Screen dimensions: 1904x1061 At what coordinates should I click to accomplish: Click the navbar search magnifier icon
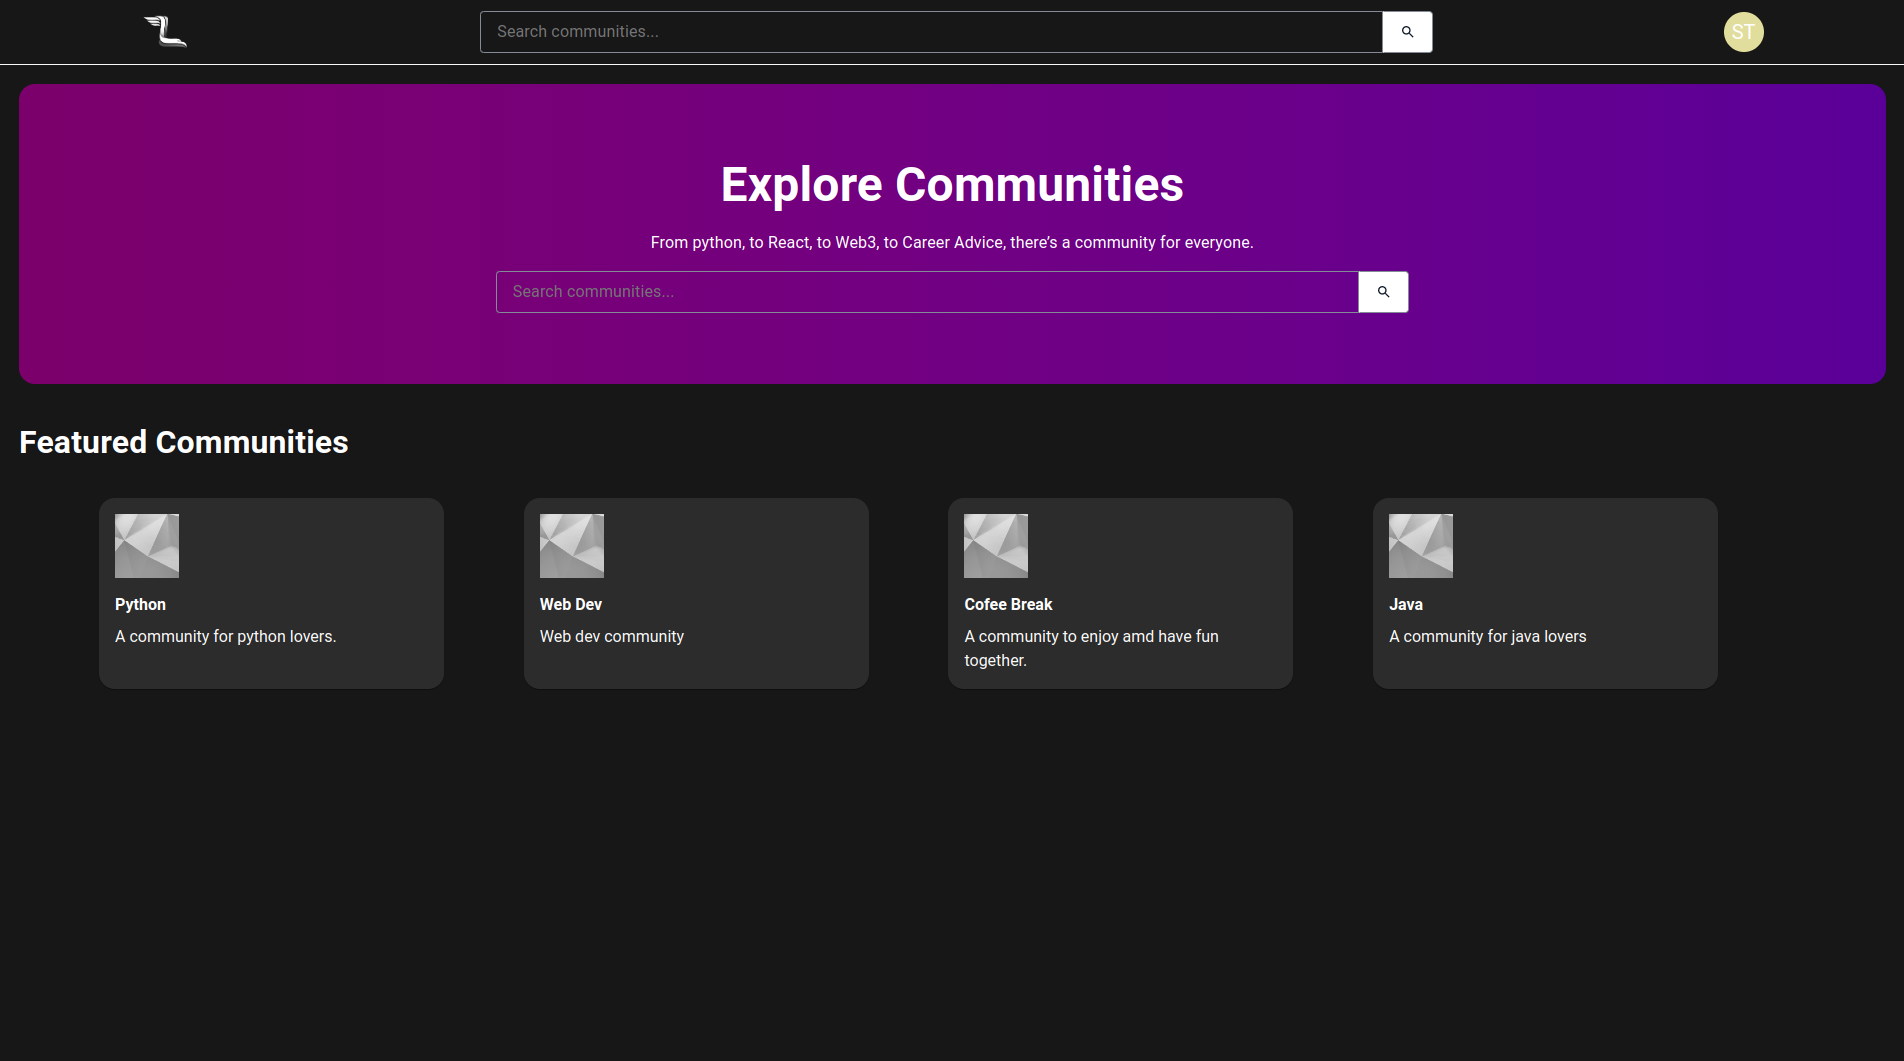coord(1406,31)
